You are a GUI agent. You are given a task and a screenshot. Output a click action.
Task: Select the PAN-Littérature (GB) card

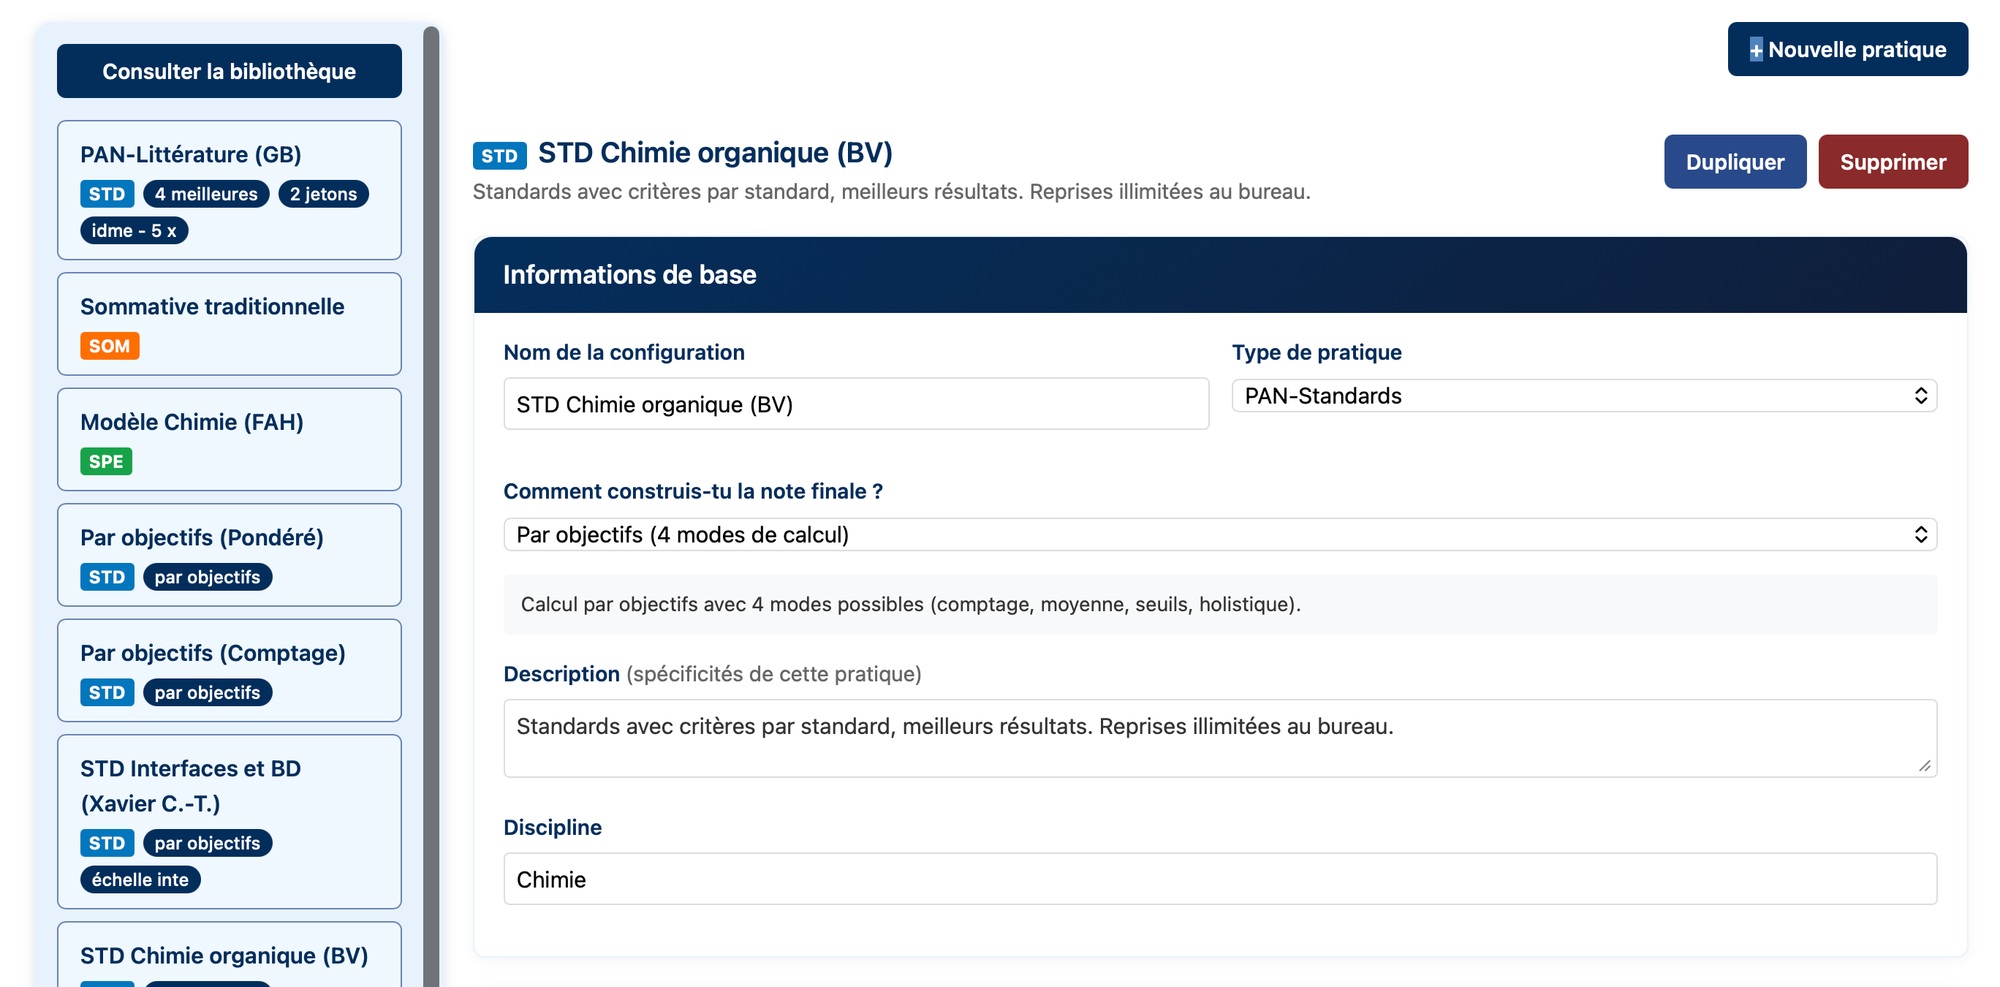tap(229, 190)
